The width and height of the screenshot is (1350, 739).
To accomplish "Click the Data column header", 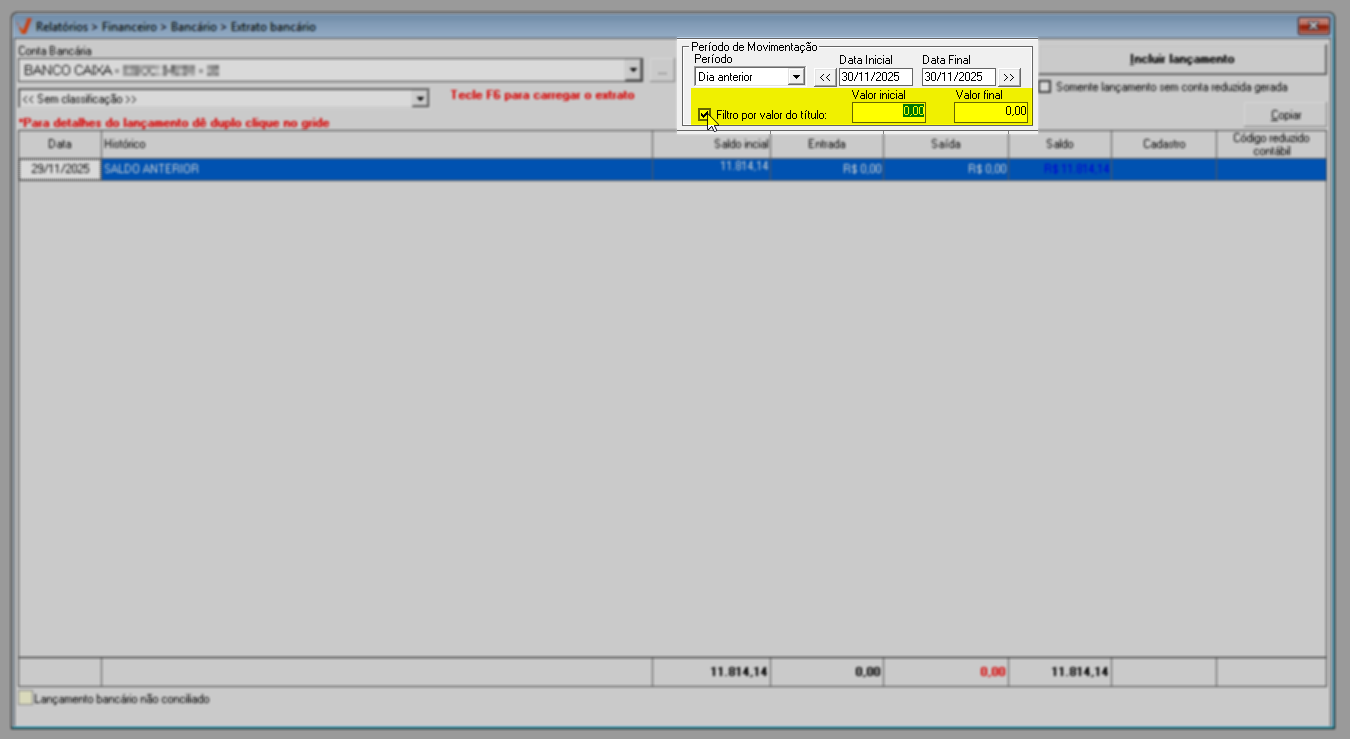I will [x=60, y=145].
